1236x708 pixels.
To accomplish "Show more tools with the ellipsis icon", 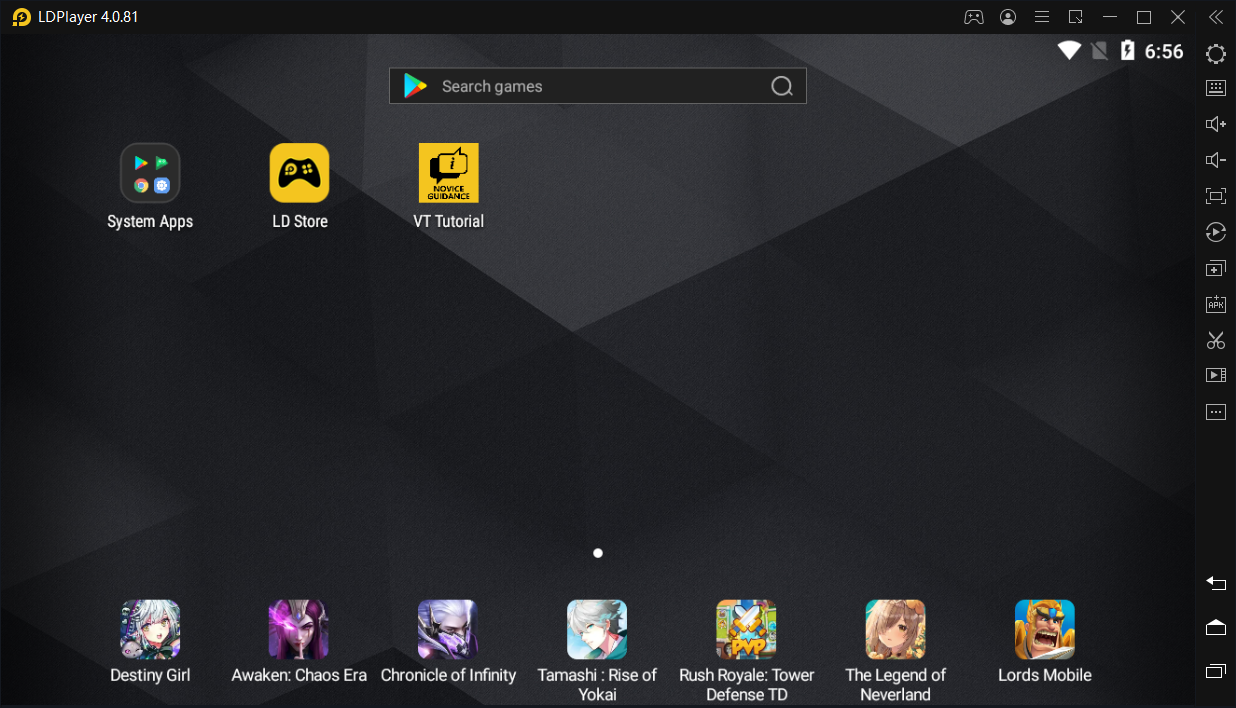I will point(1216,412).
